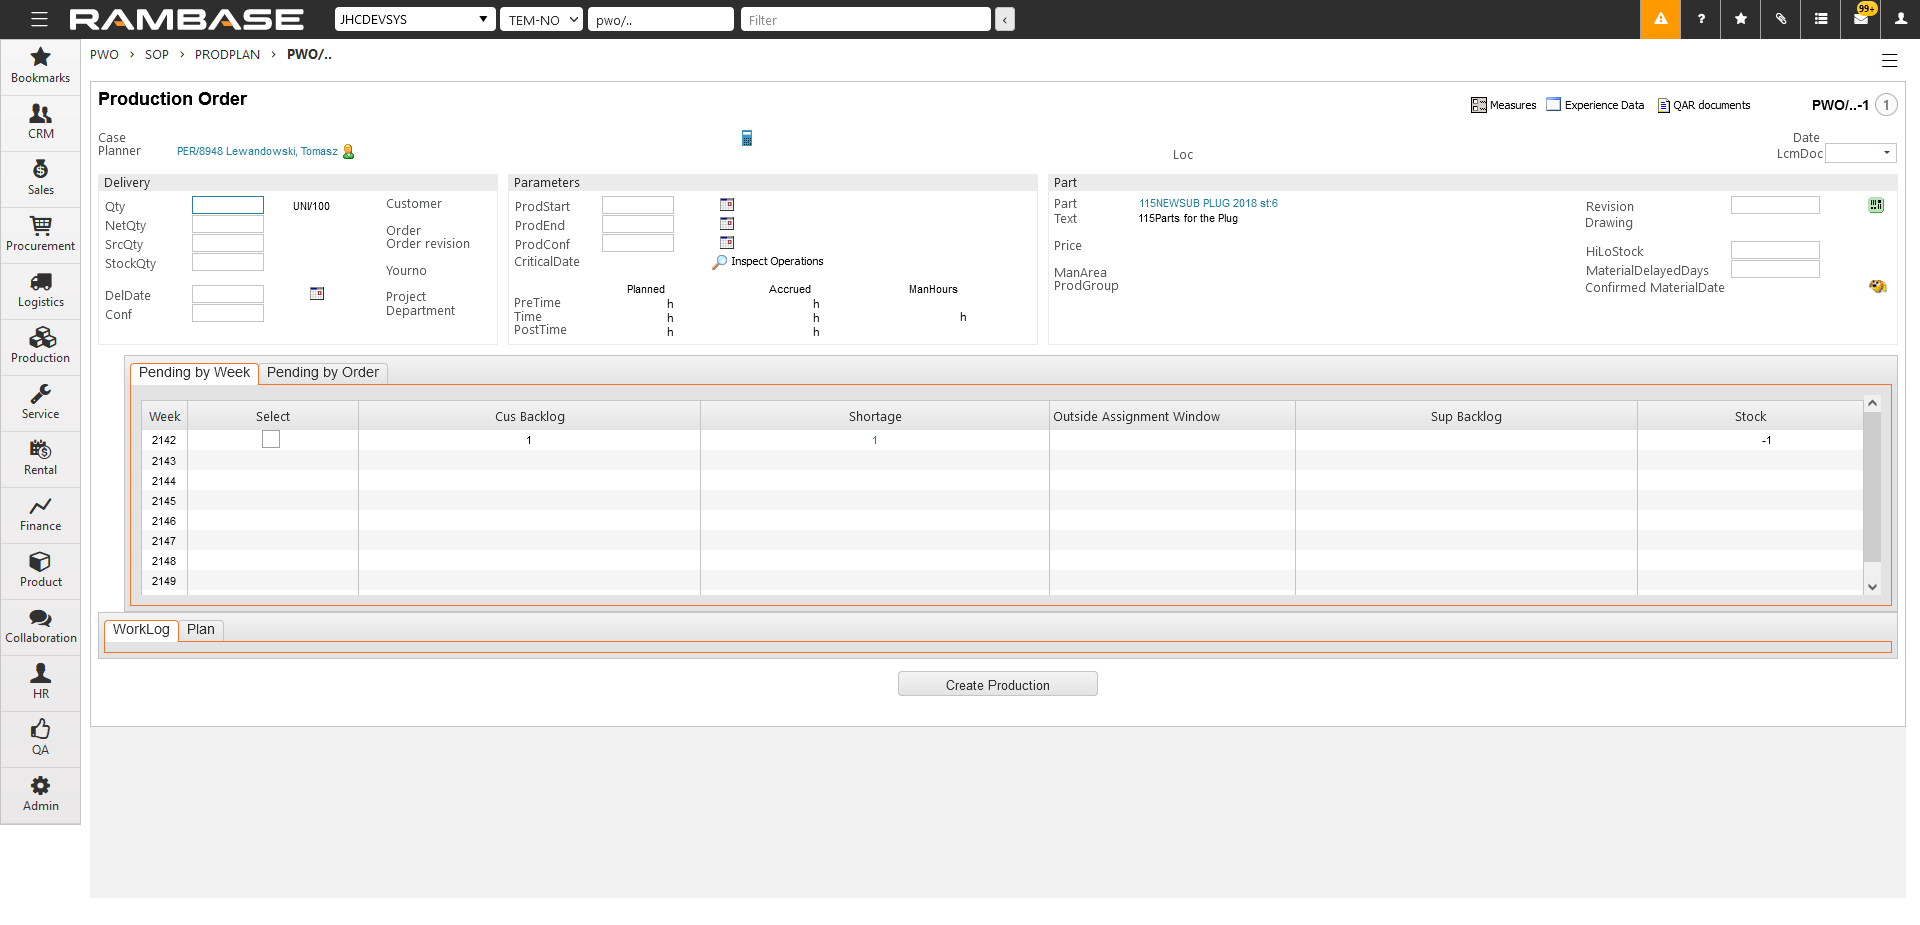Image resolution: width=1920 pixels, height=925 pixels.
Task: Click the Logistics truck icon
Action: pyautogui.click(x=41, y=283)
